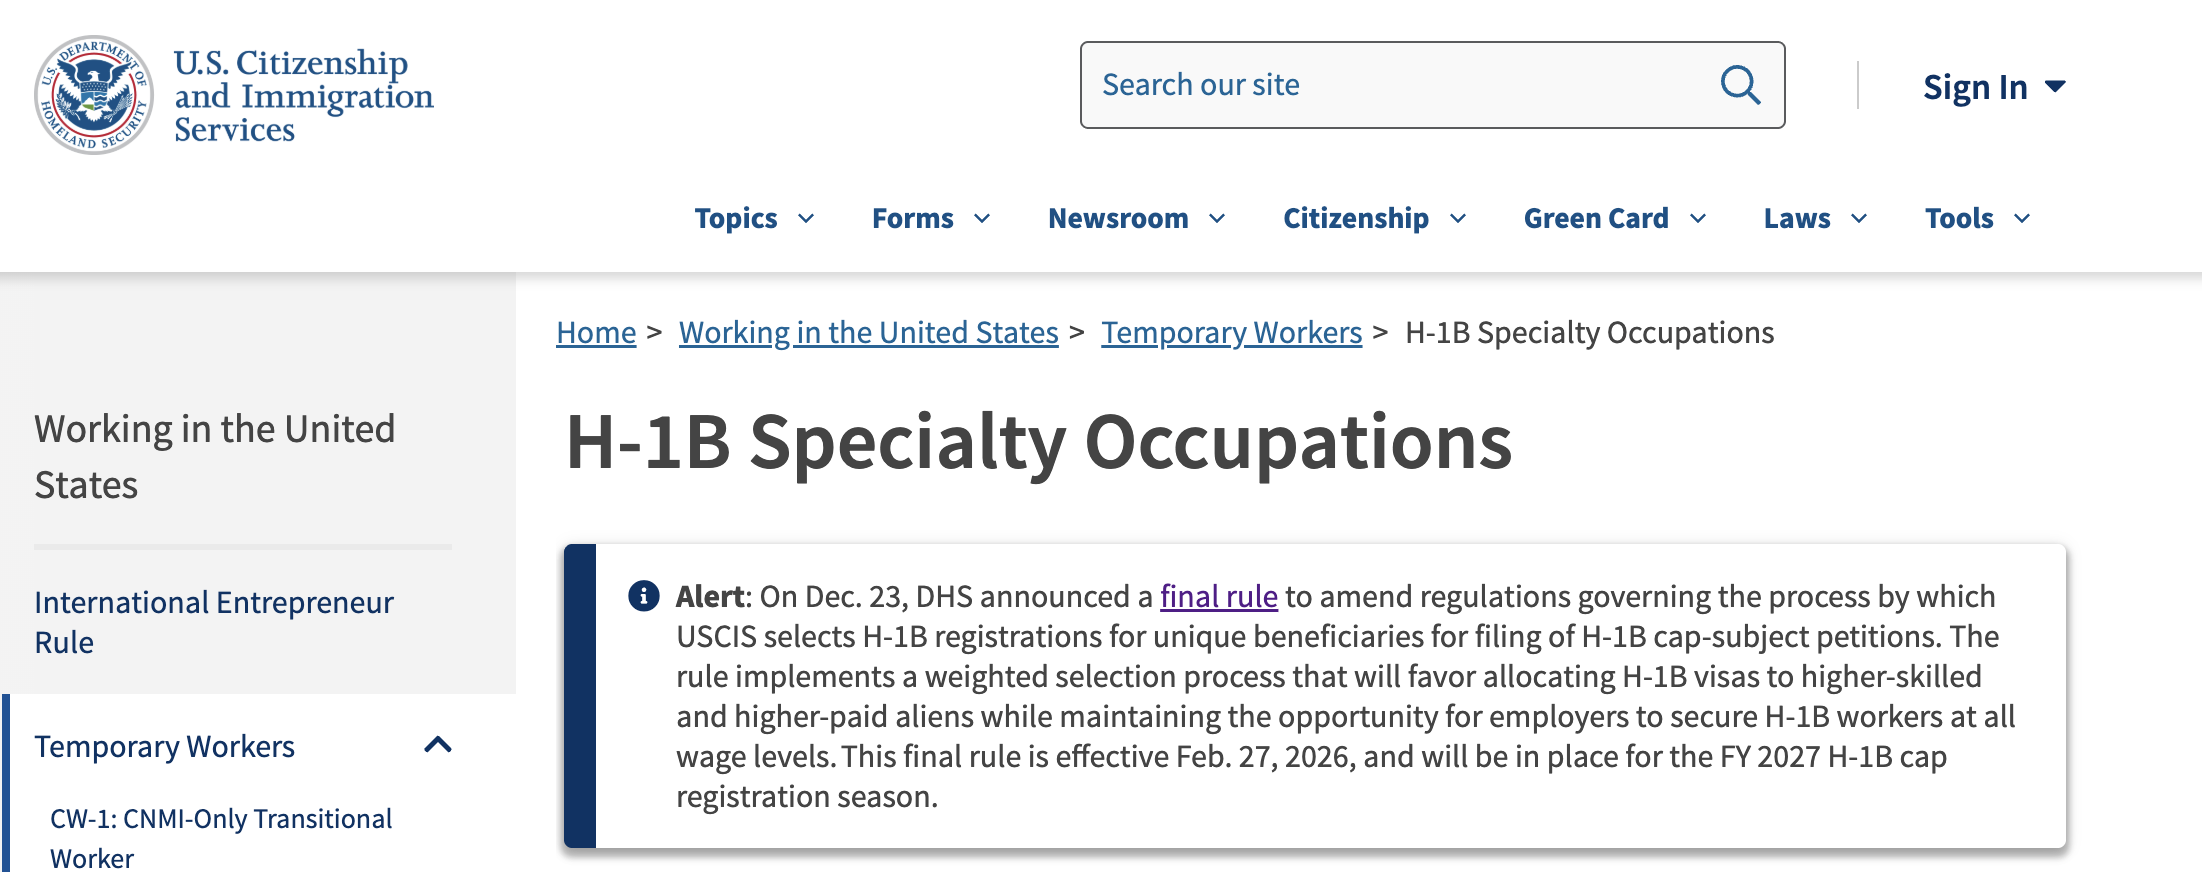Expand the Laws menu chevron

pos(1859,219)
